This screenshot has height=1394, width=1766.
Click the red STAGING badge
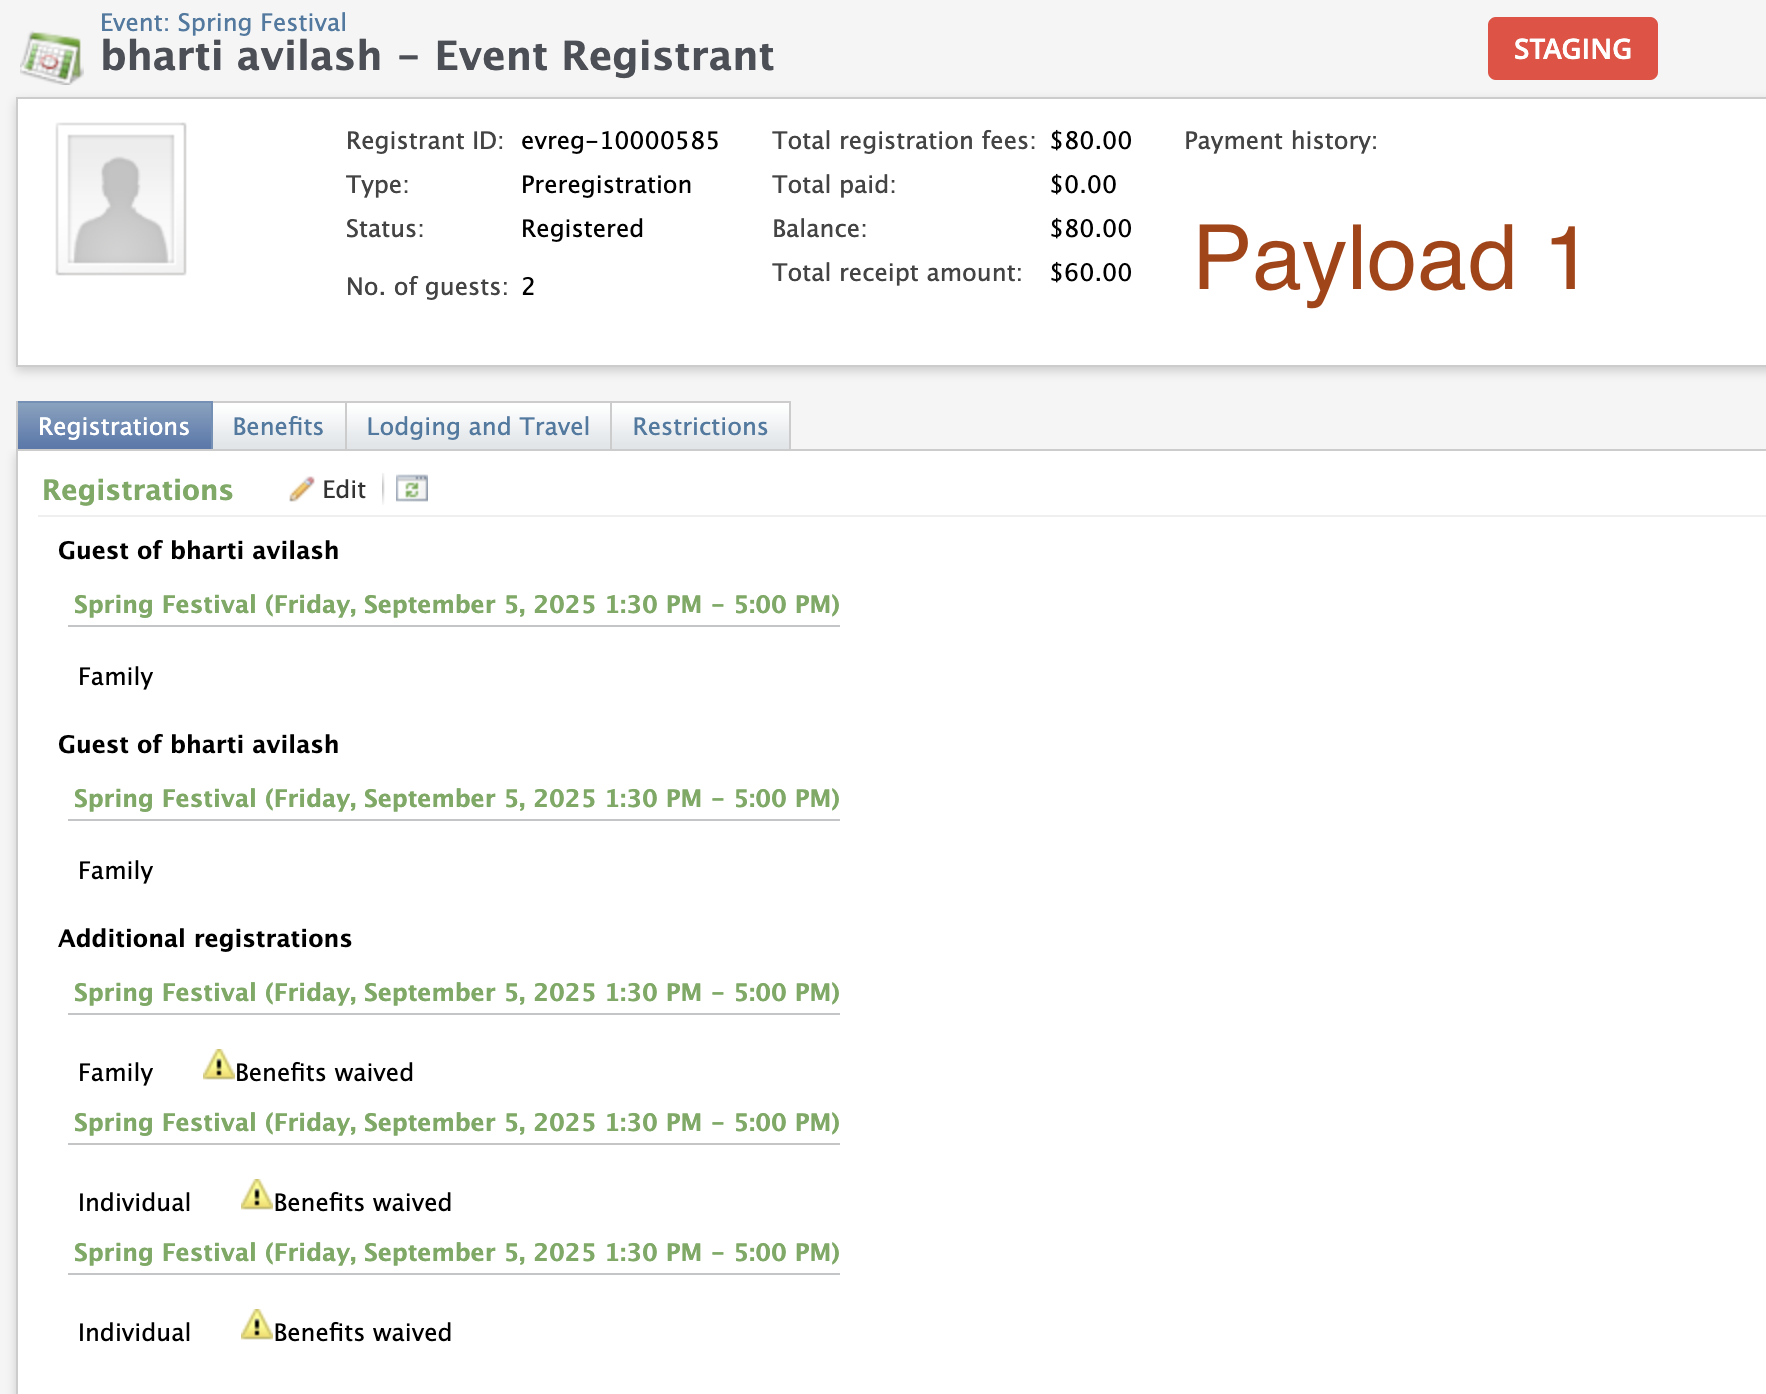click(x=1571, y=48)
